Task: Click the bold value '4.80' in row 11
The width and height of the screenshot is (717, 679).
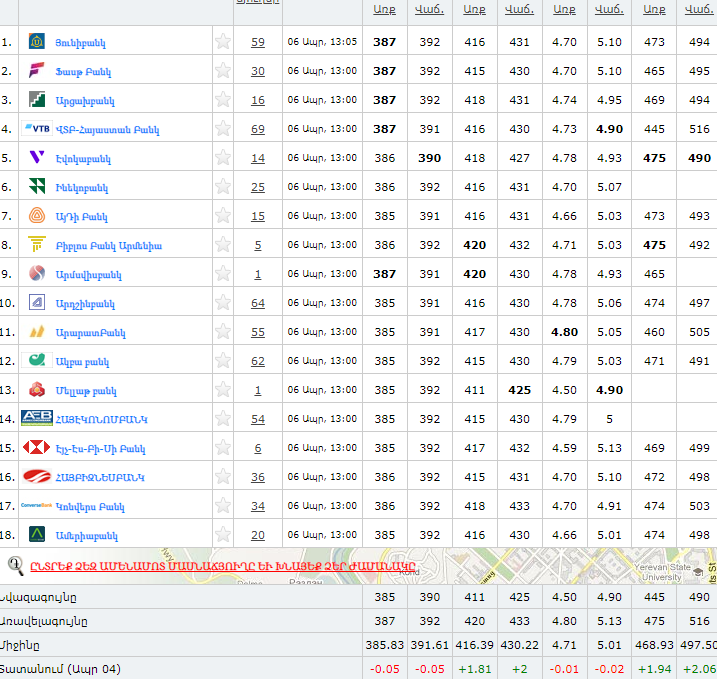Action: (x=564, y=332)
